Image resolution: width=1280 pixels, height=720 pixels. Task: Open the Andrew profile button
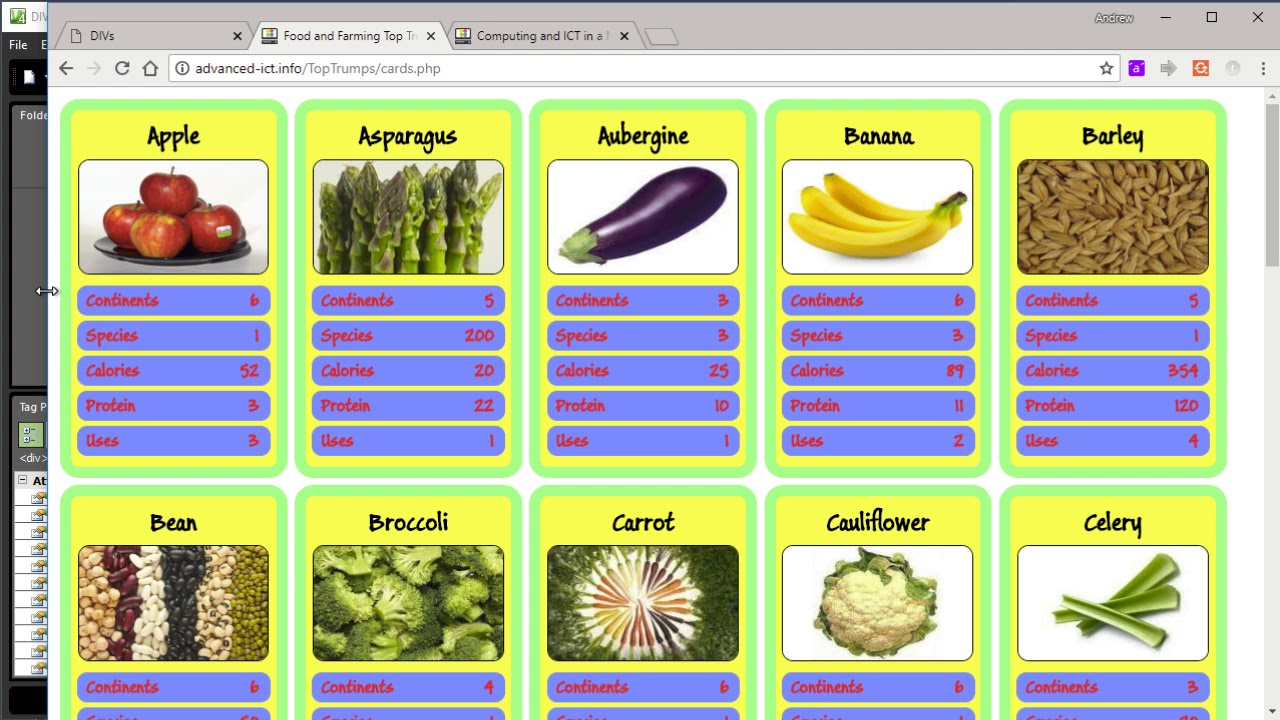pyautogui.click(x=1114, y=18)
